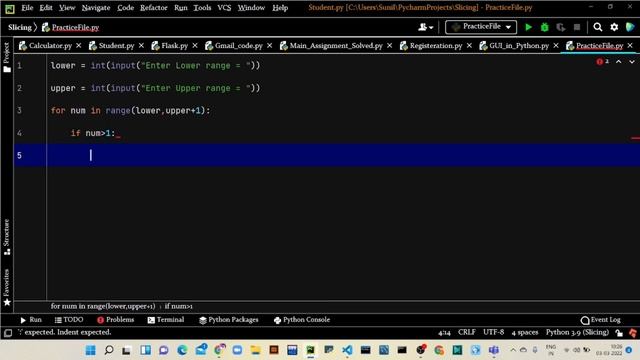Open Python Packages tool window

[229, 320]
